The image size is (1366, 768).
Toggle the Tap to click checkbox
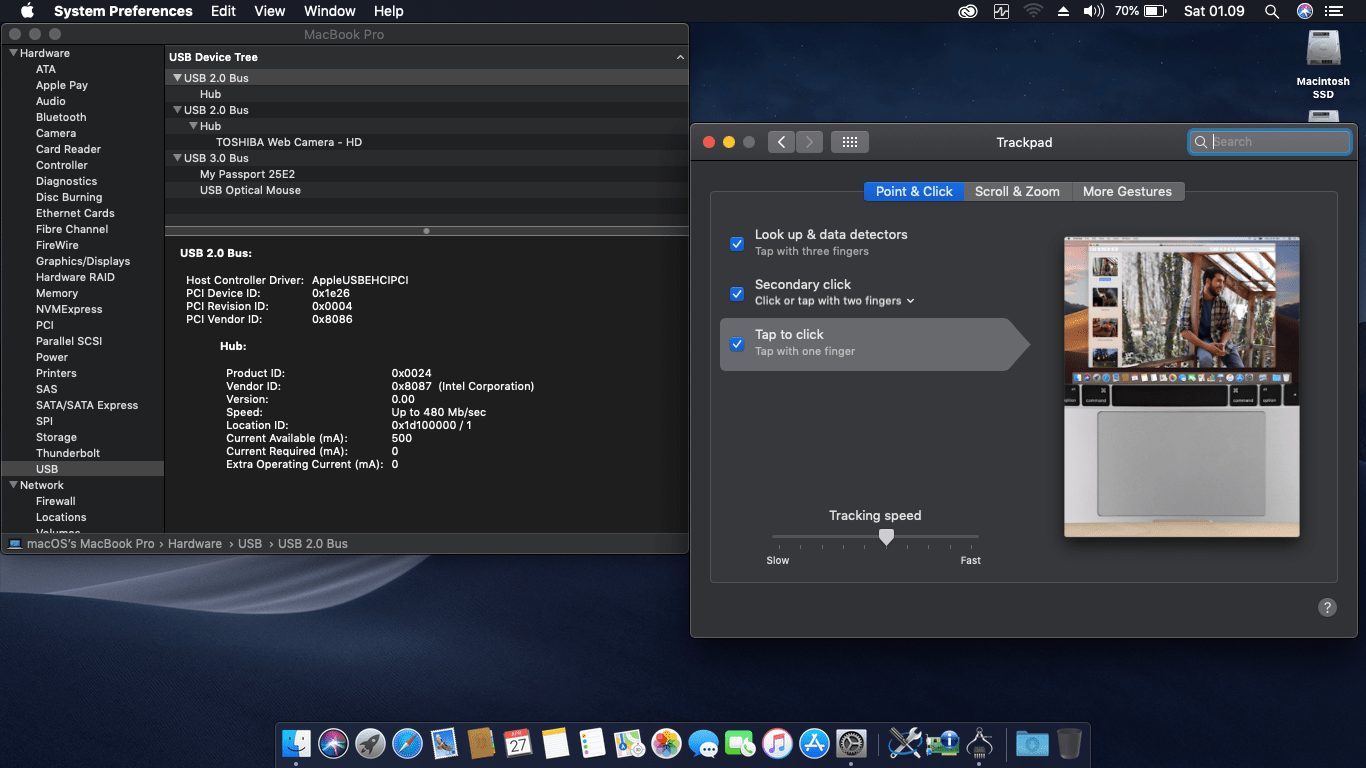point(737,344)
